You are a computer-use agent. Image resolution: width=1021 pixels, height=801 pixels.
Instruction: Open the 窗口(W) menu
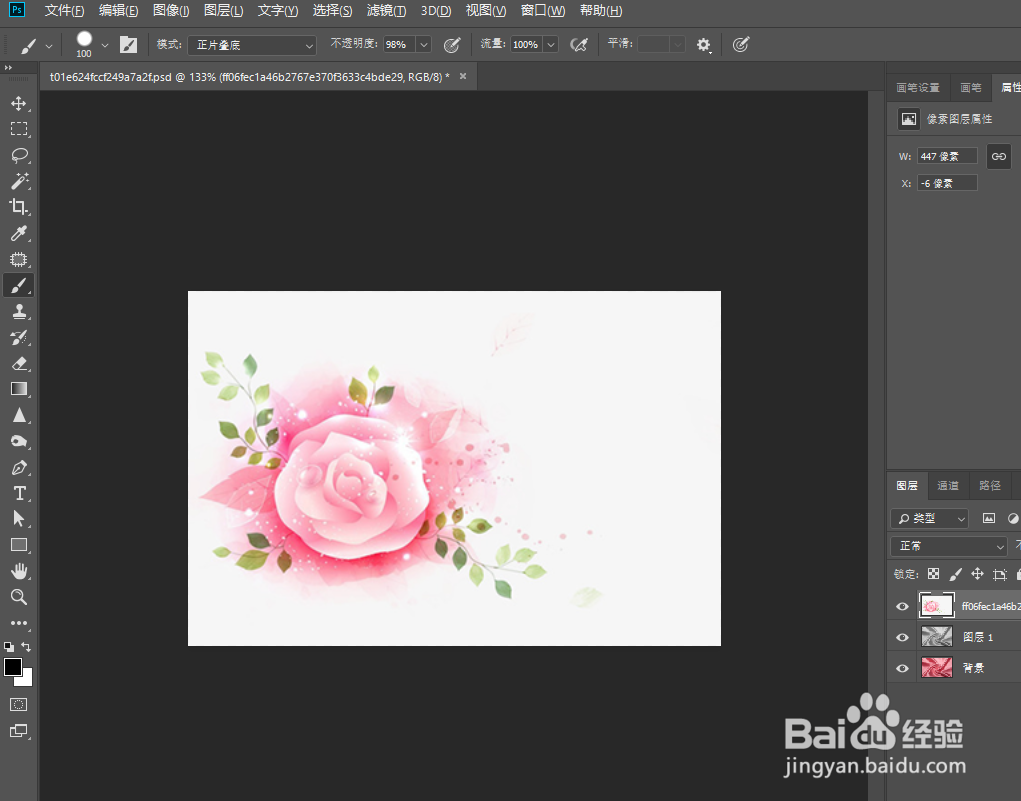click(543, 10)
